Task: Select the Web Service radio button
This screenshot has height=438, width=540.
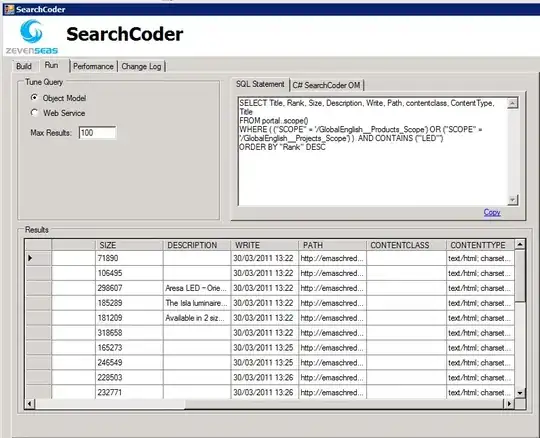Action: coord(34,113)
